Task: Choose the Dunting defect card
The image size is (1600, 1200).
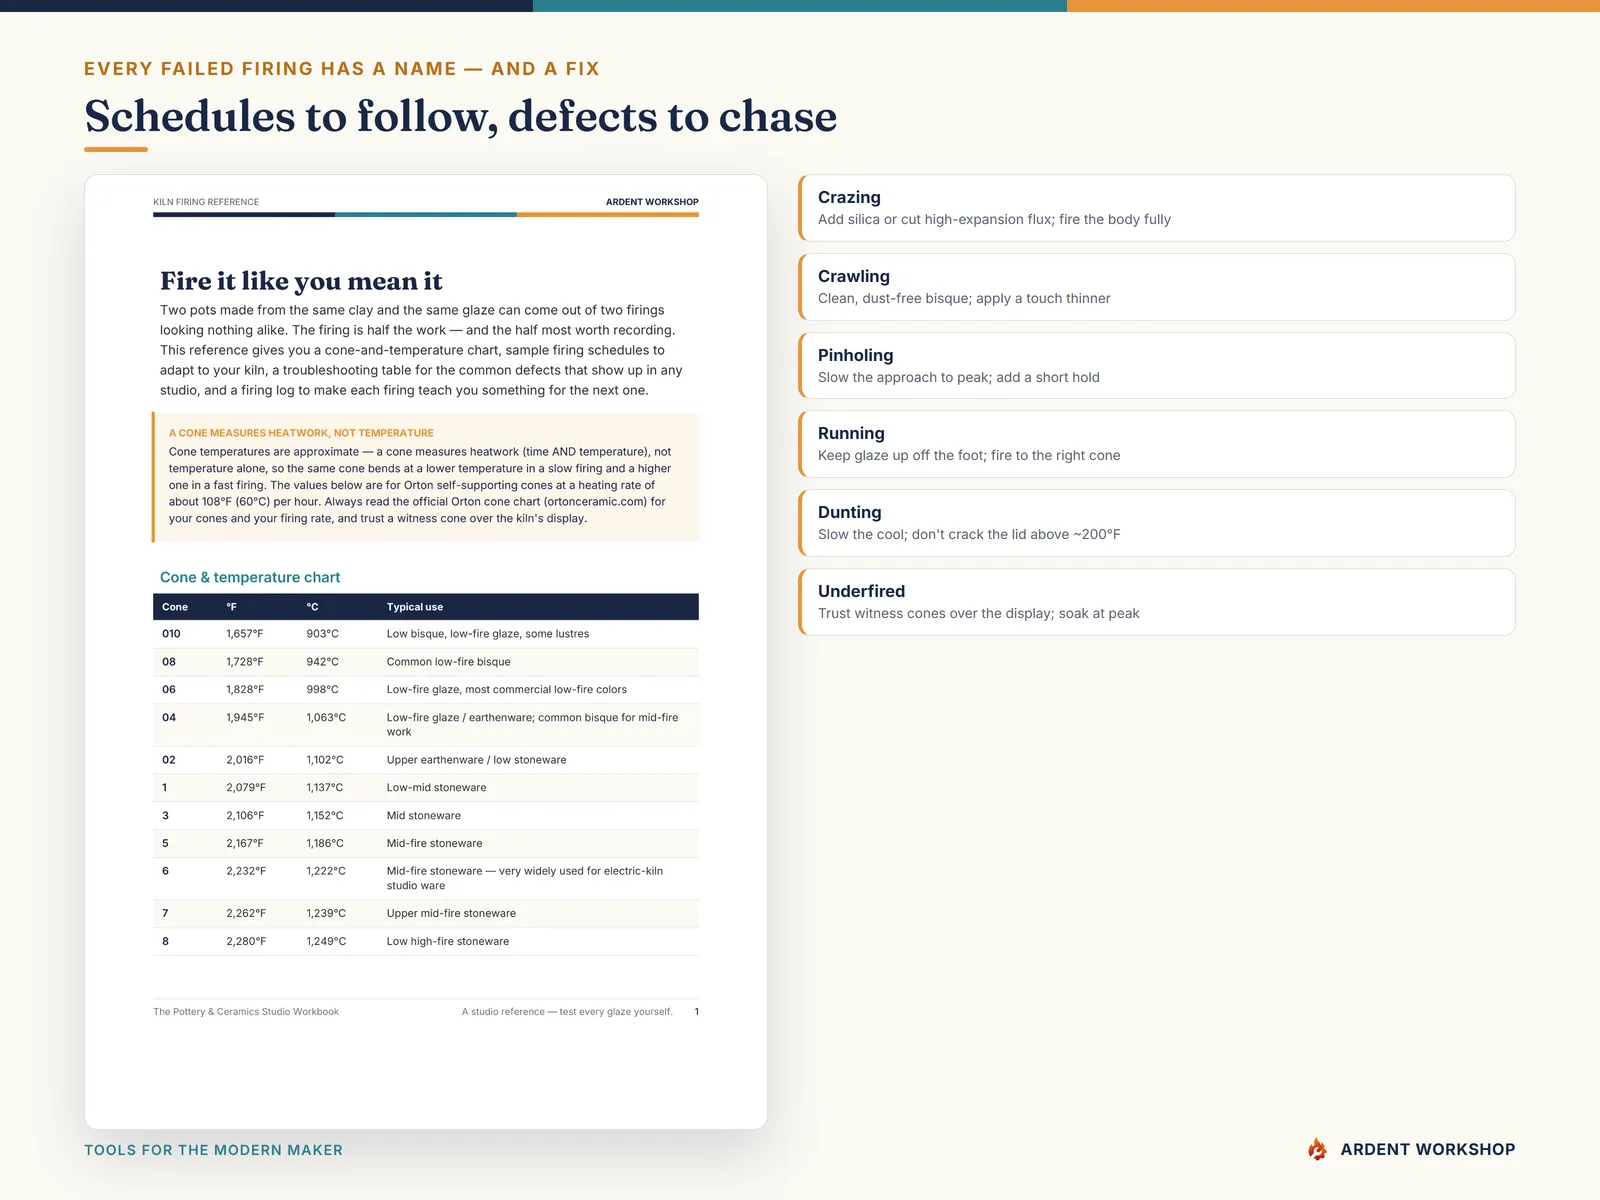Action: point(1157,523)
